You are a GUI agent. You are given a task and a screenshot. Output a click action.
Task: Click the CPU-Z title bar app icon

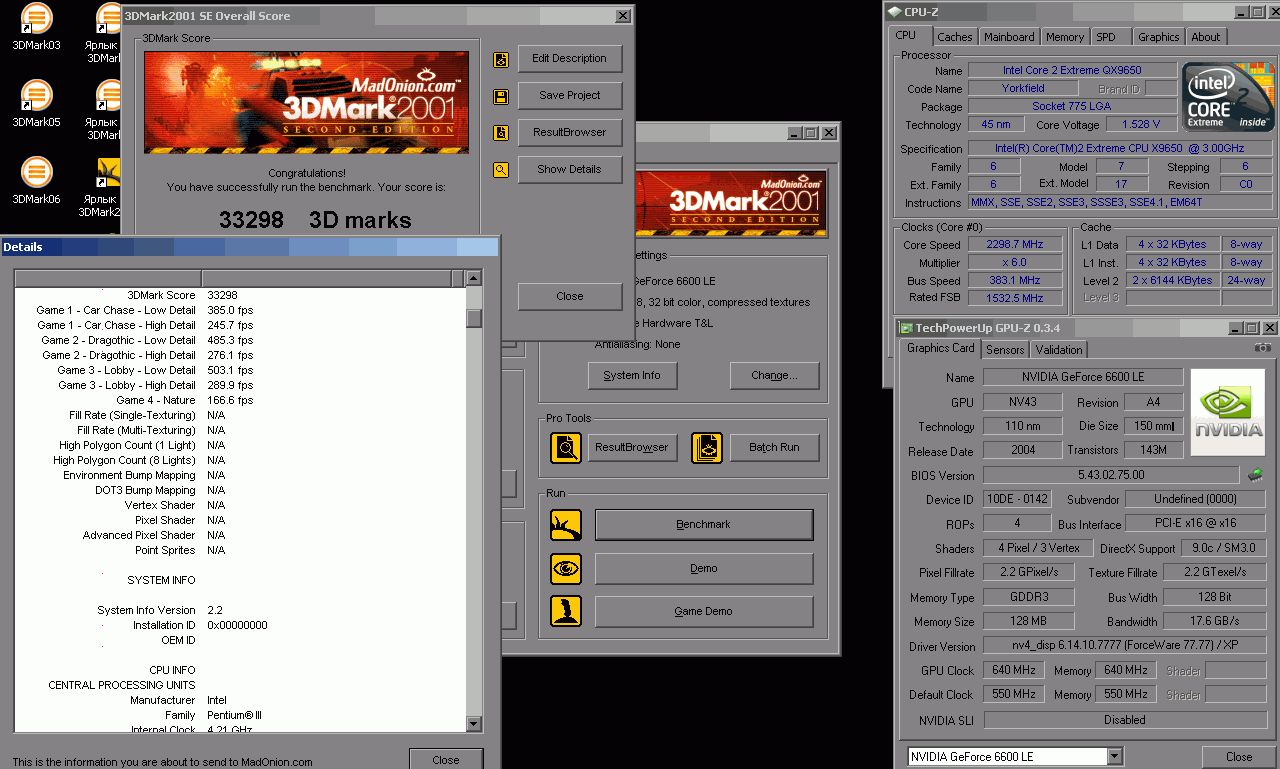895,12
